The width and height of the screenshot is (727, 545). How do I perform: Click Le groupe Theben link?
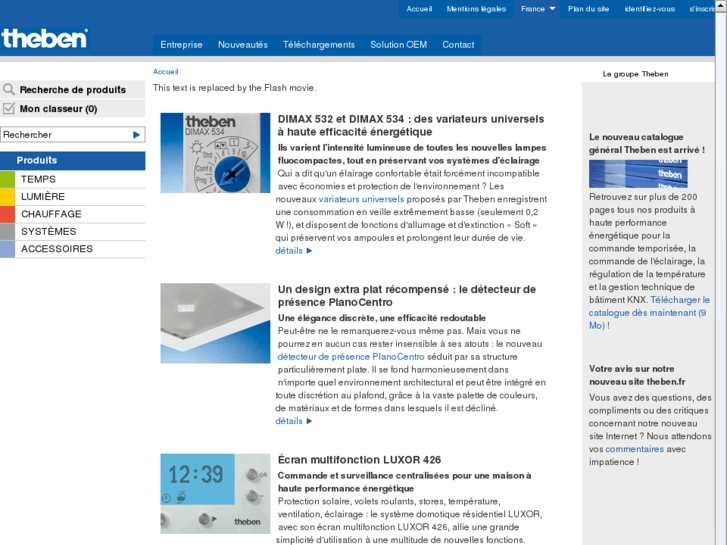point(635,74)
